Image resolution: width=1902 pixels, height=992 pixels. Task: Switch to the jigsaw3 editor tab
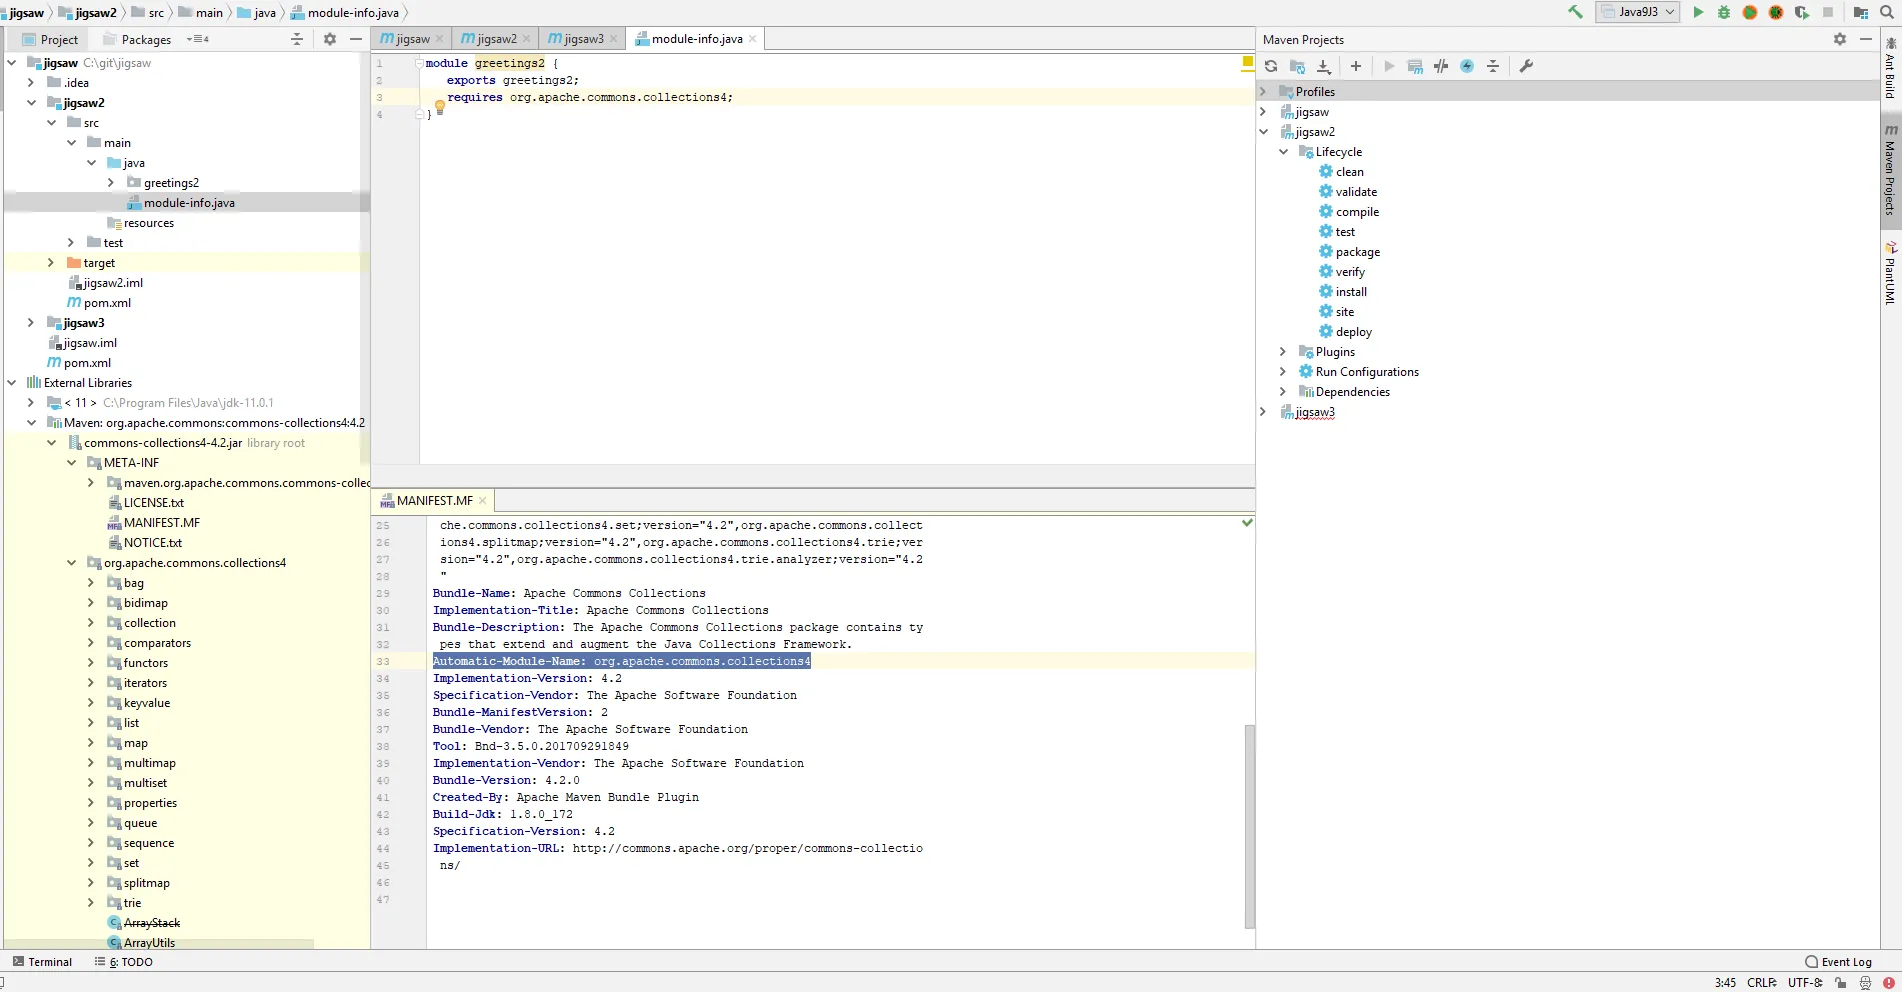pyautogui.click(x=583, y=39)
